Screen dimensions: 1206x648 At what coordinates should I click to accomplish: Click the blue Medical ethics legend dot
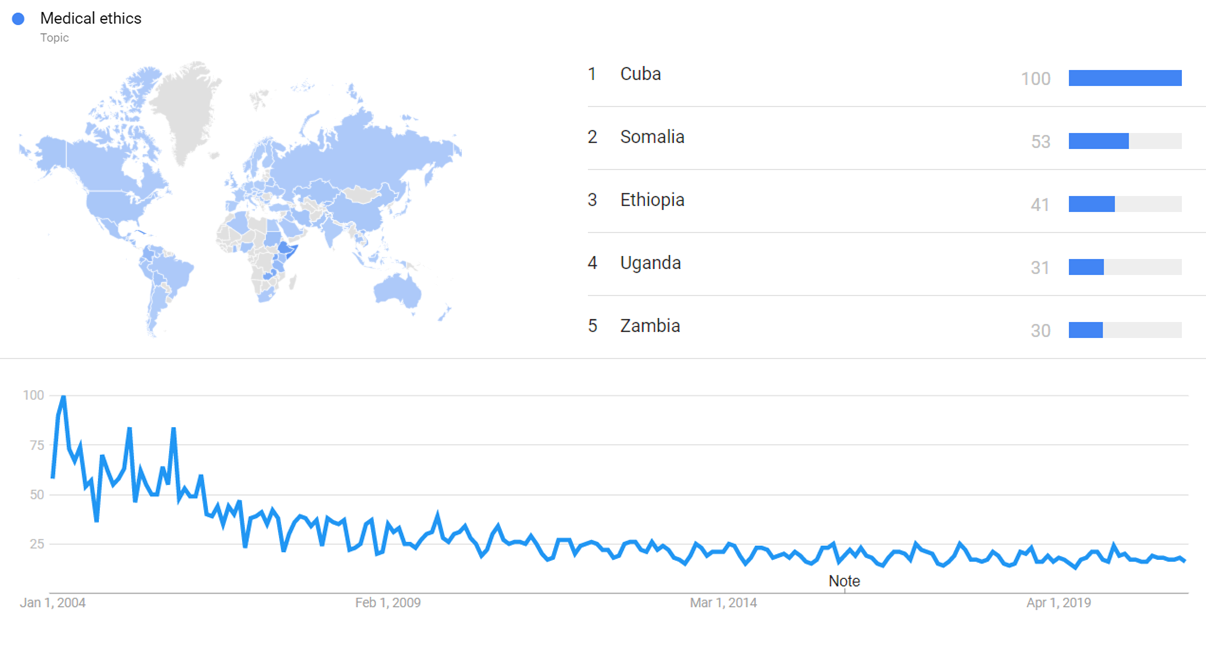[x=18, y=19]
